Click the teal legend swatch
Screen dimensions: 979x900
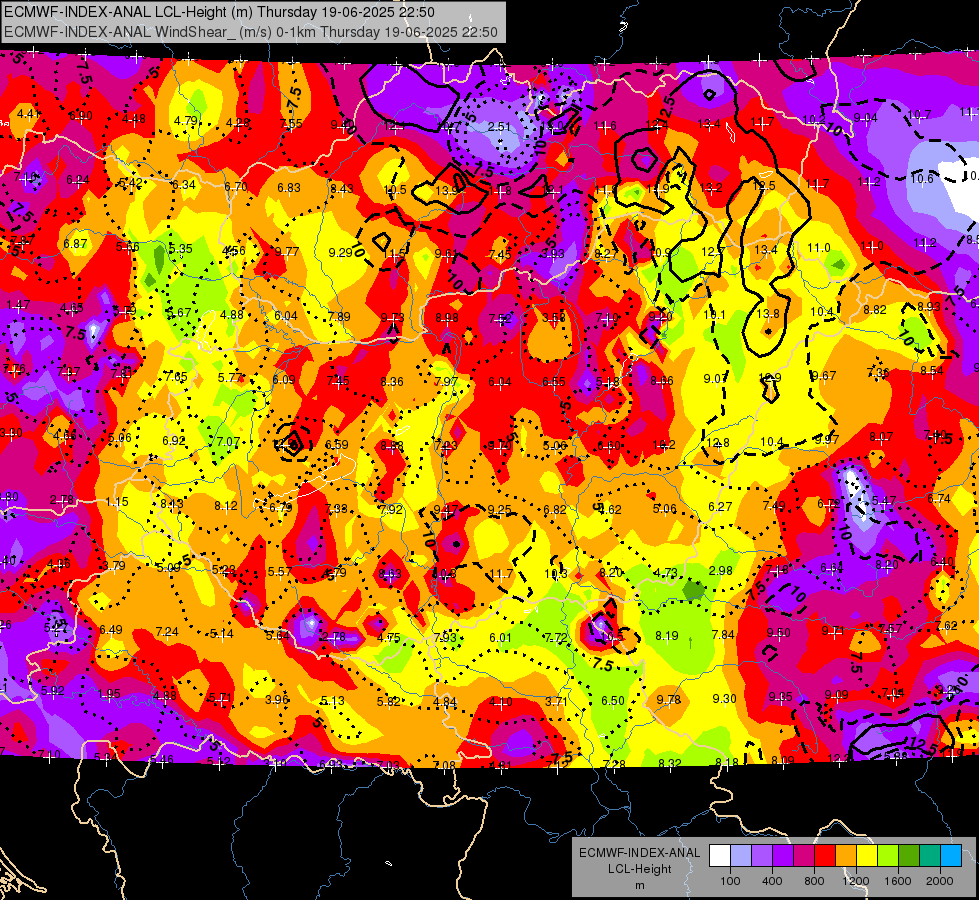click(x=930, y=856)
